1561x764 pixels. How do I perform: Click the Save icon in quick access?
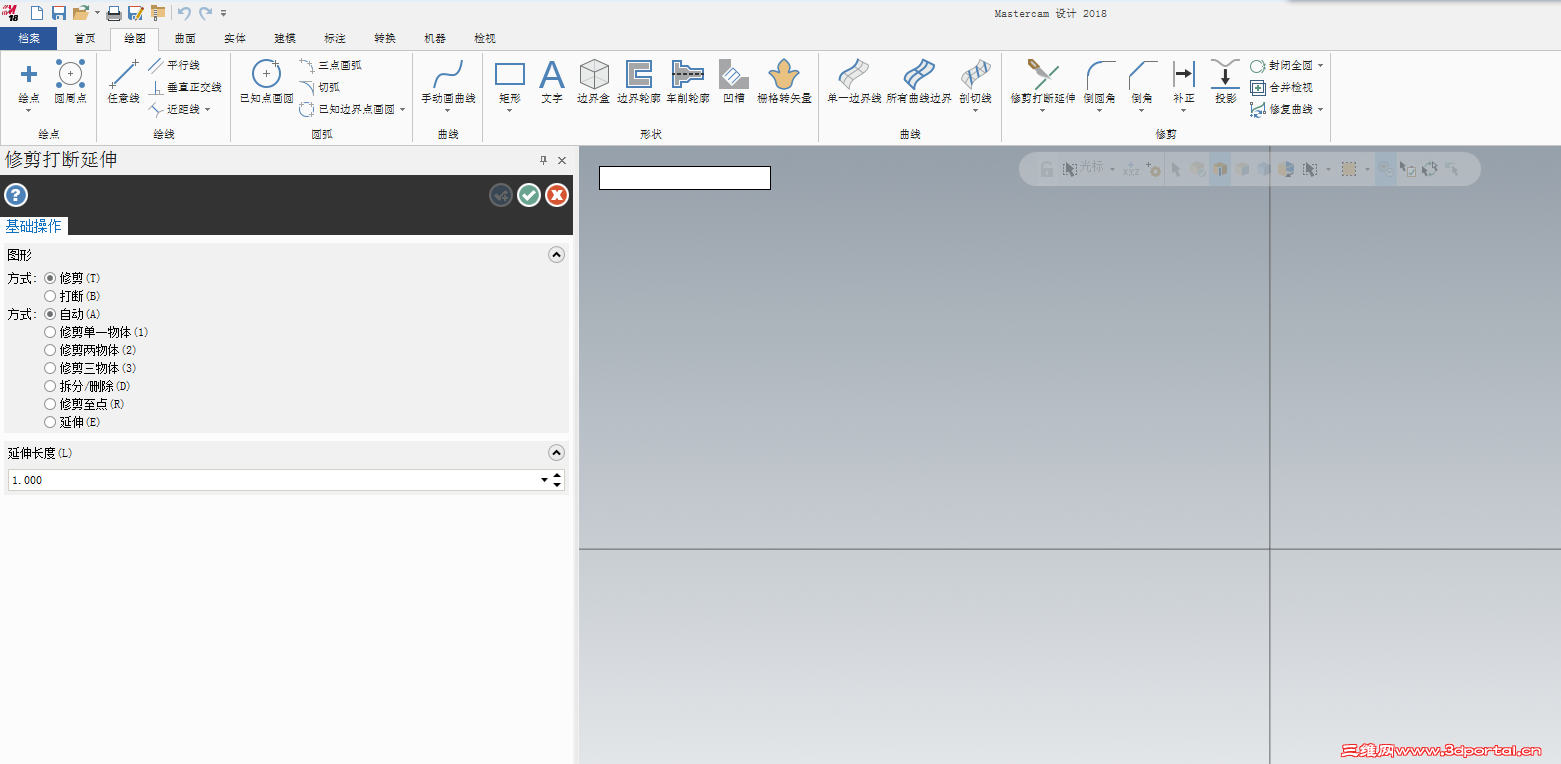click(59, 13)
